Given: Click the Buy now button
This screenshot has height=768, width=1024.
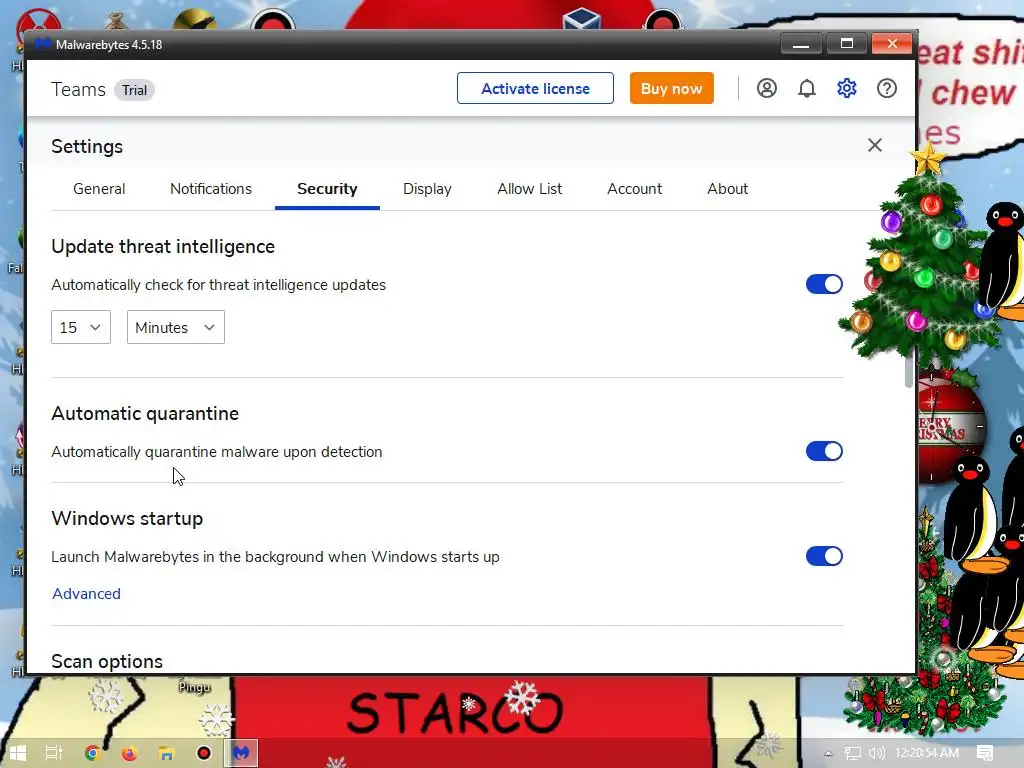Looking at the screenshot, I should pyautogui.click(x=671, y=88).
